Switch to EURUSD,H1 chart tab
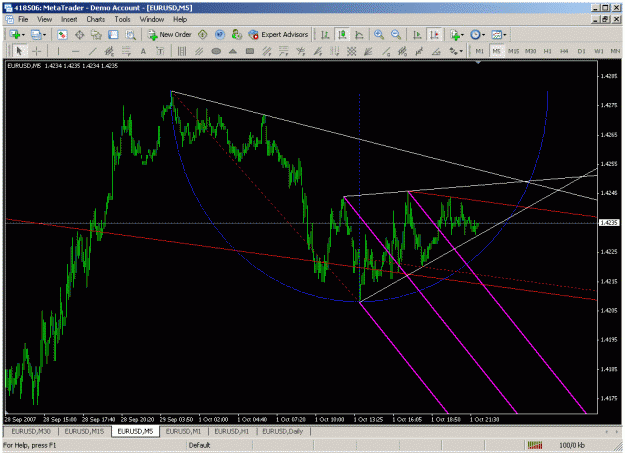The height and width of the screenshot is (453, 625). (232, 431)
